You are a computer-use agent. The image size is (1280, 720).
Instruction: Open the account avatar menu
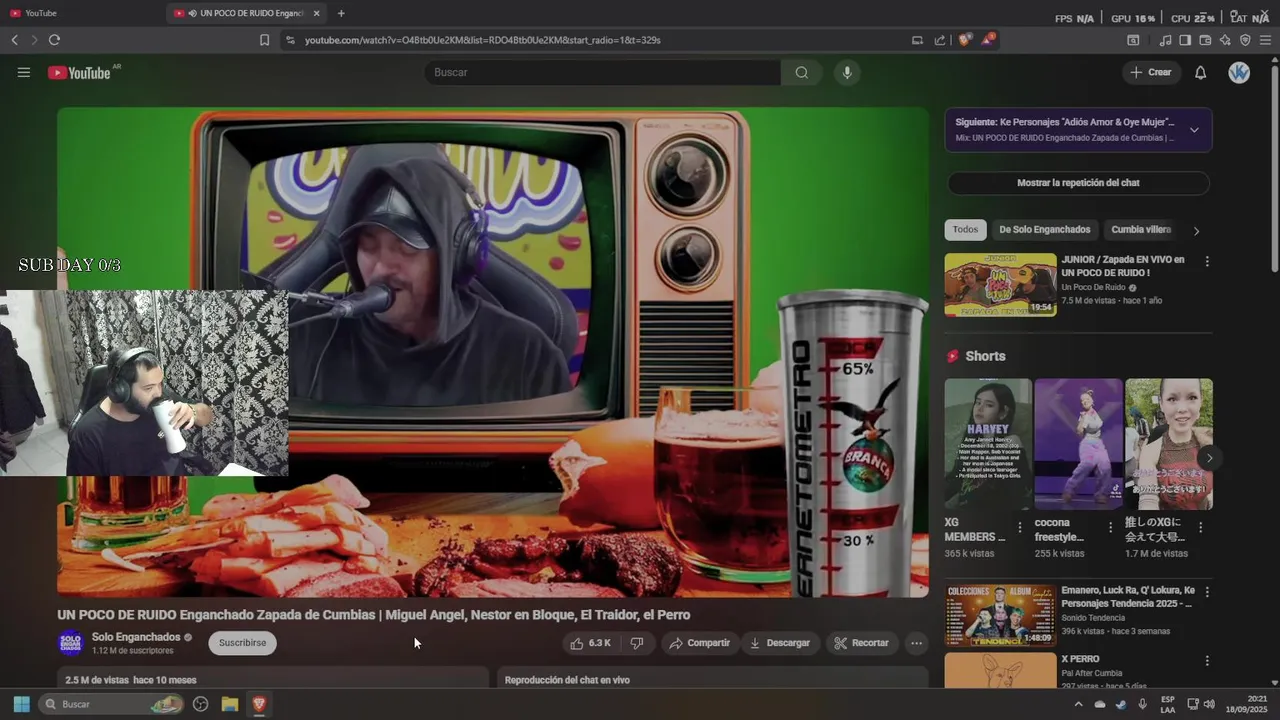(1239, 72)
